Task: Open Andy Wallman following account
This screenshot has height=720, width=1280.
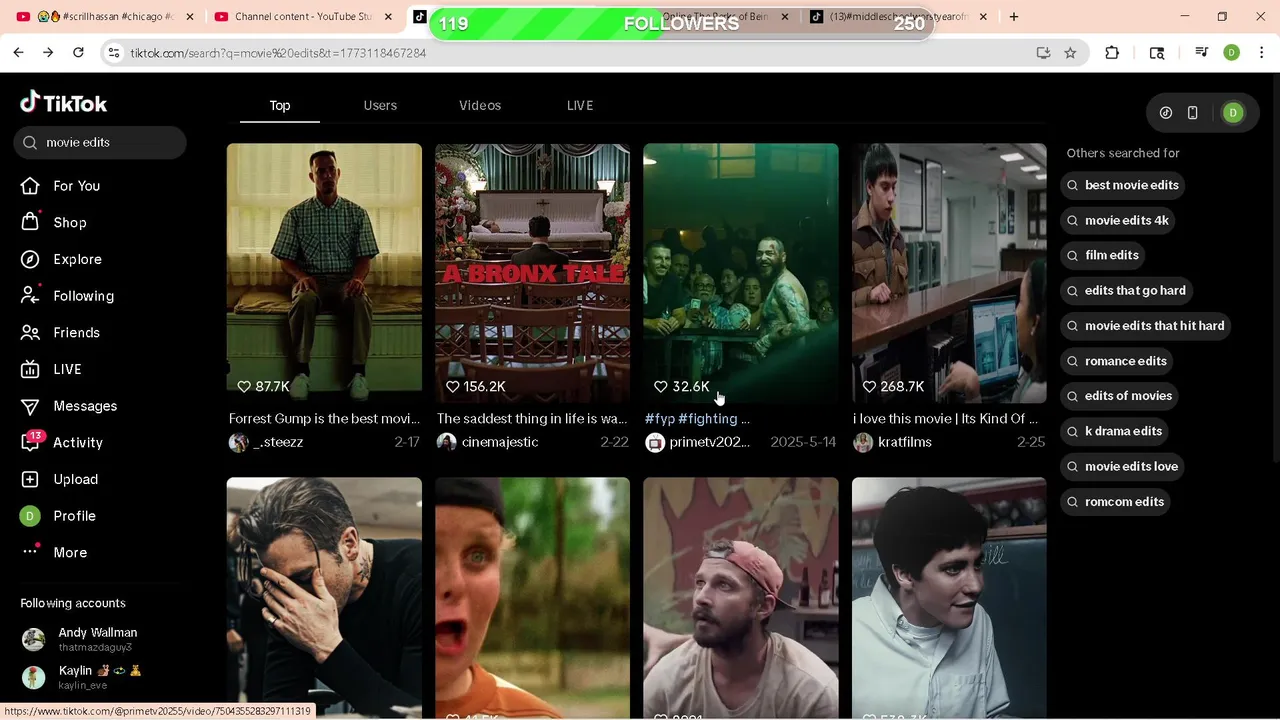Action: 98,639
